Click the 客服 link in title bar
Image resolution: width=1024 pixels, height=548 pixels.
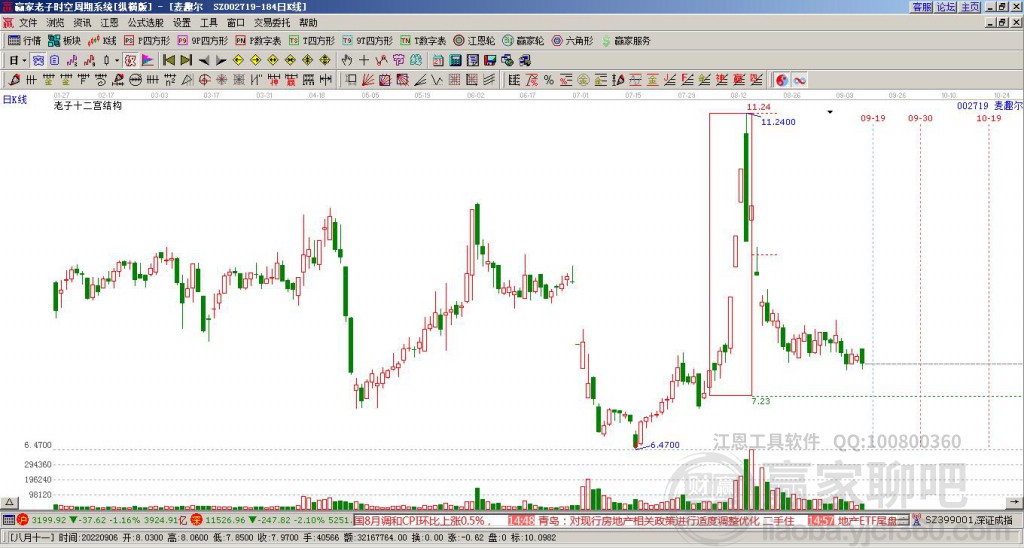coord(922,7)
